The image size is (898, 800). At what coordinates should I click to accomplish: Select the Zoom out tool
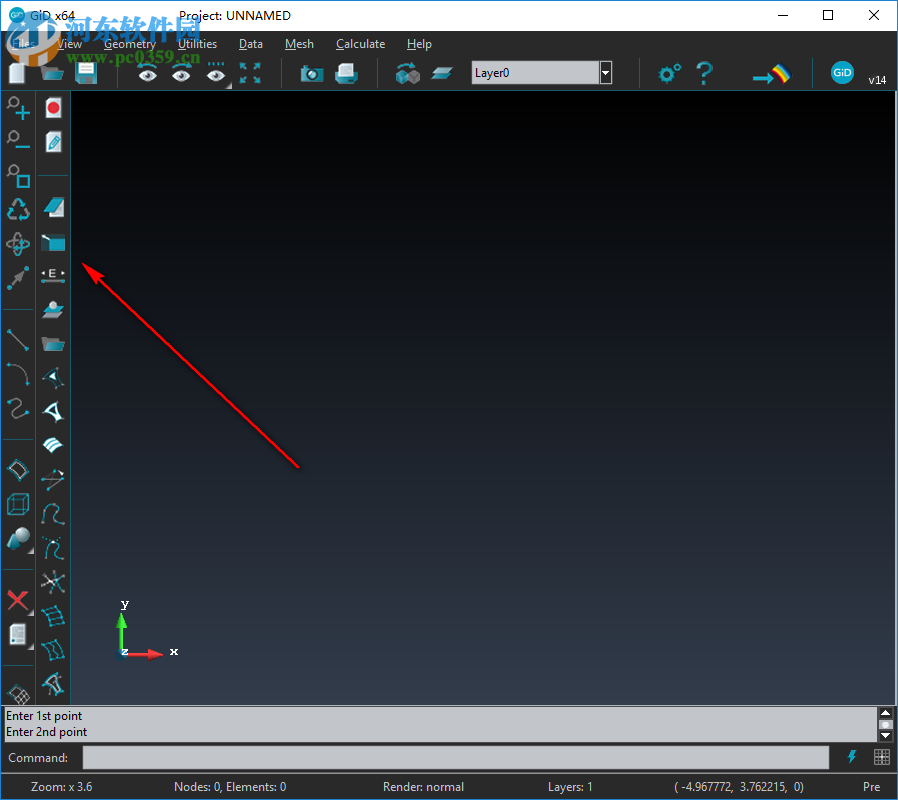[18, 140]
